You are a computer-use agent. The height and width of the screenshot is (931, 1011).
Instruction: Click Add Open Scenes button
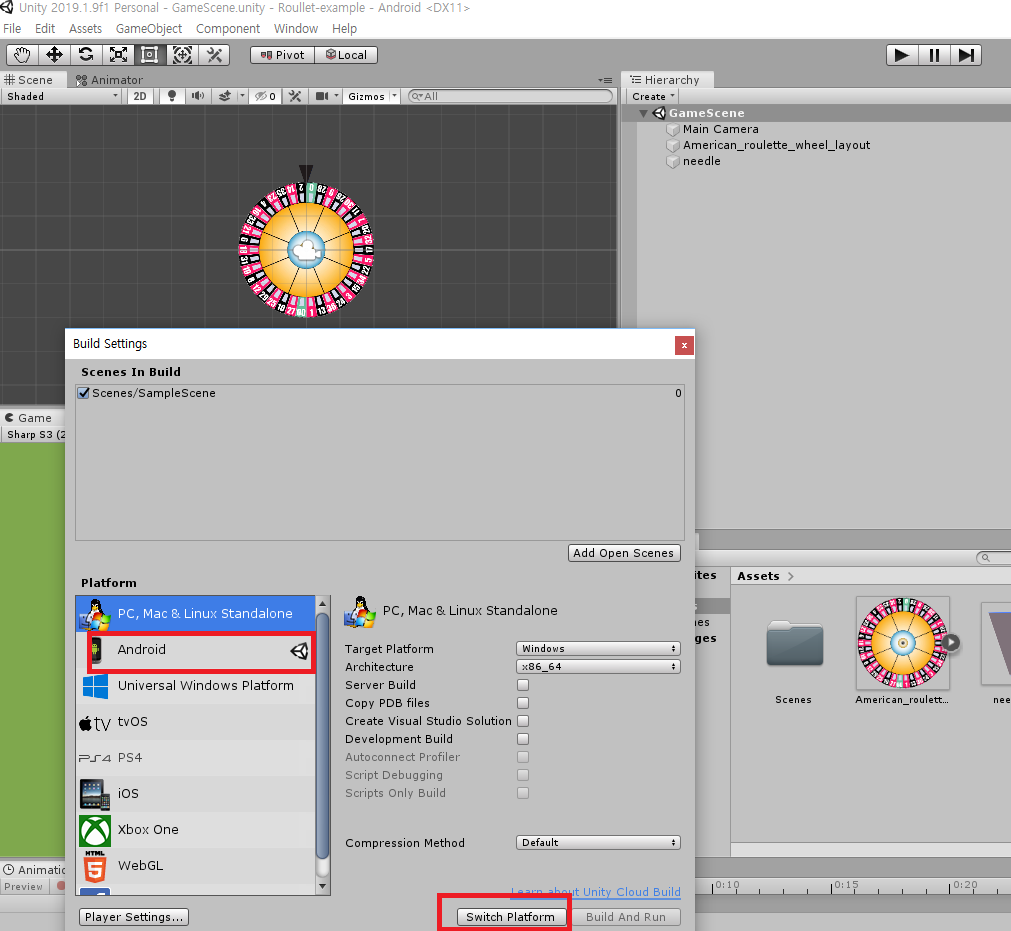[x=623, y=553]
